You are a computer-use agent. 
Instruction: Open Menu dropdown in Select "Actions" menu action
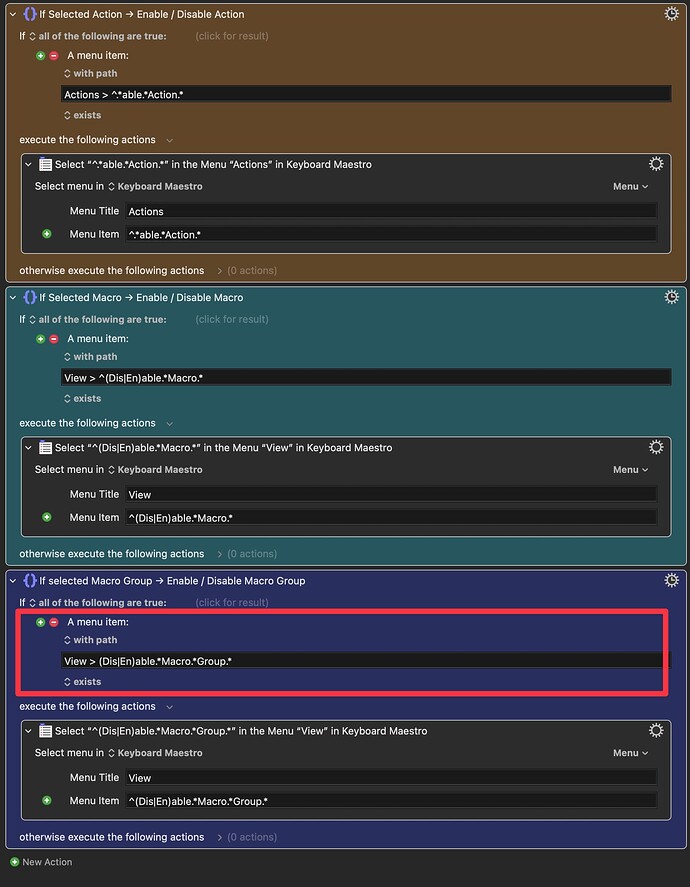(630, 186)
